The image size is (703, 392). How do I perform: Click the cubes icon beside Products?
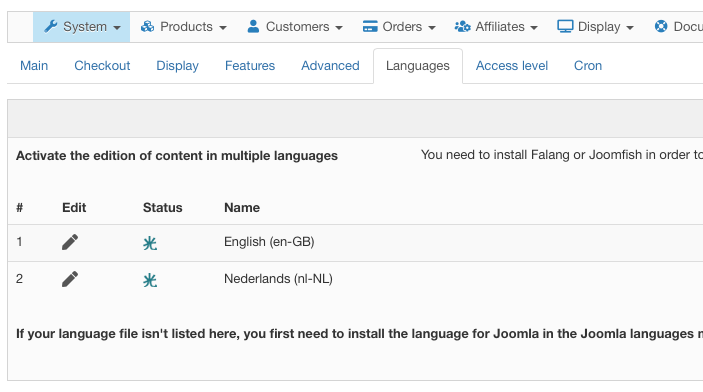pyautogui.click(x=148, y=26)
